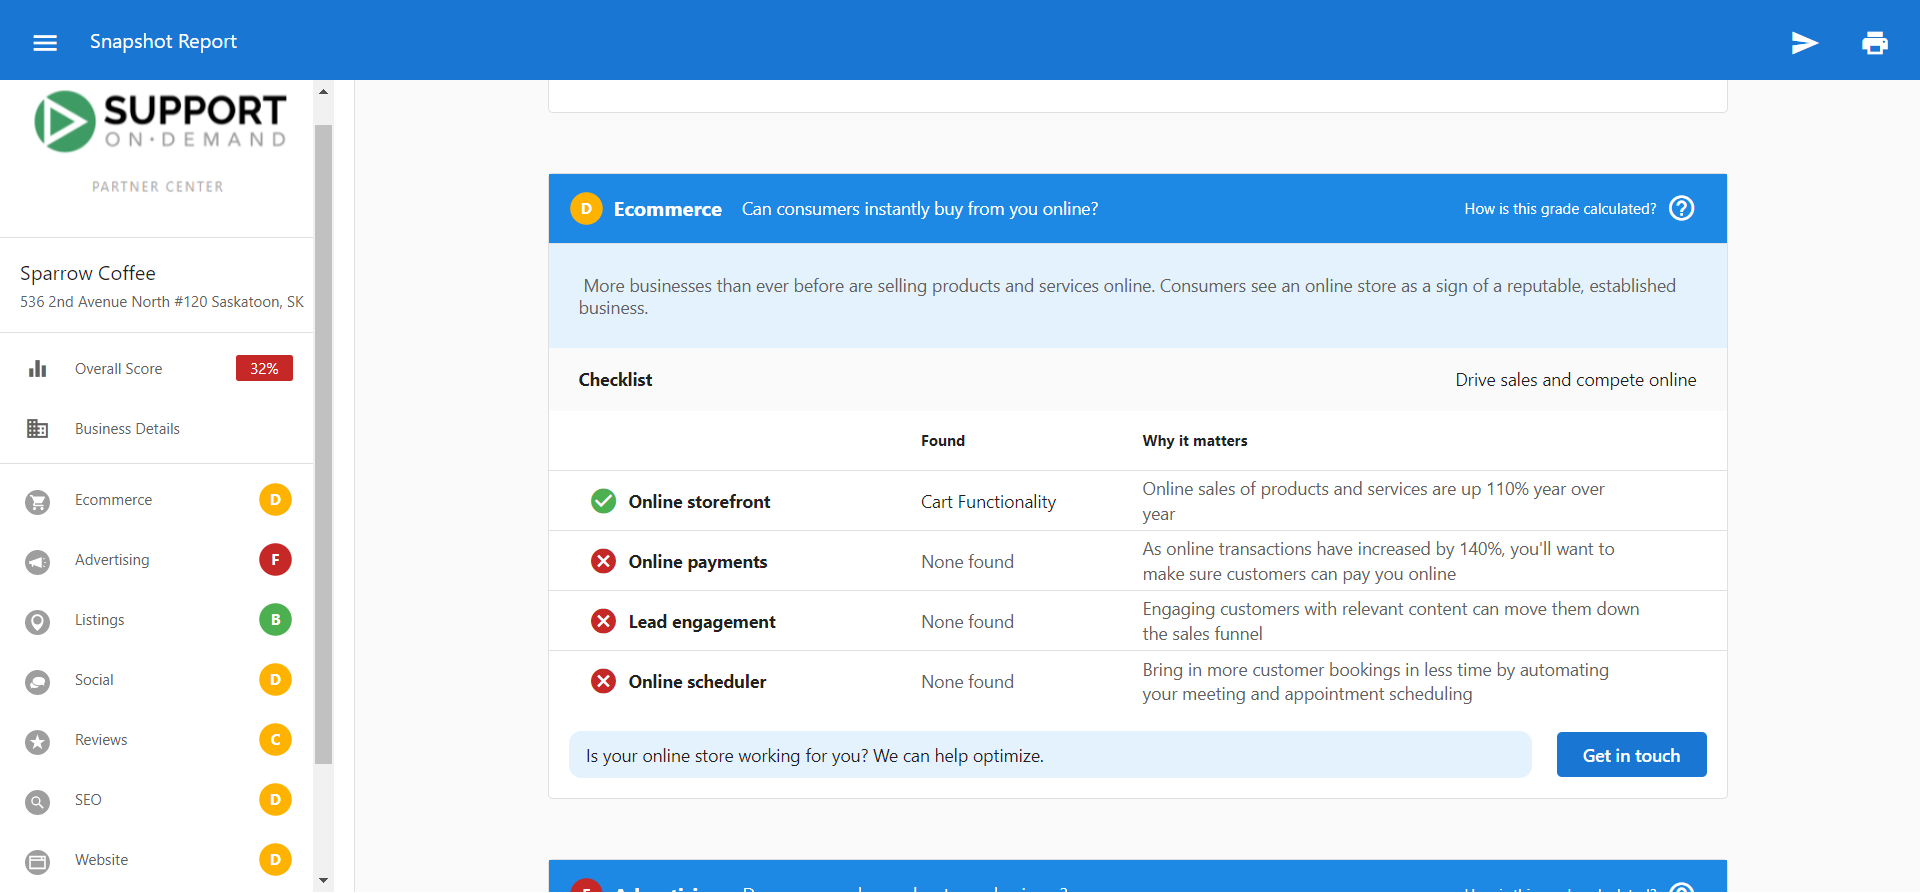The image size is (1920, 893).
Task: Click the D grade badge in Ecommerce header
Action: pos(586,209)
